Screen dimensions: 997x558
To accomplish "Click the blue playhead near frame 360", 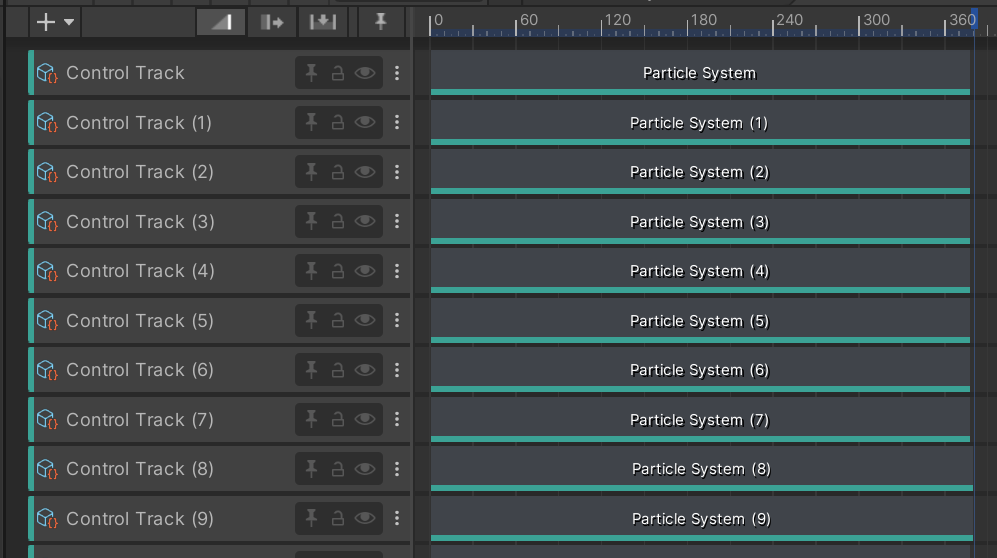I will click(x=973, y=19).
